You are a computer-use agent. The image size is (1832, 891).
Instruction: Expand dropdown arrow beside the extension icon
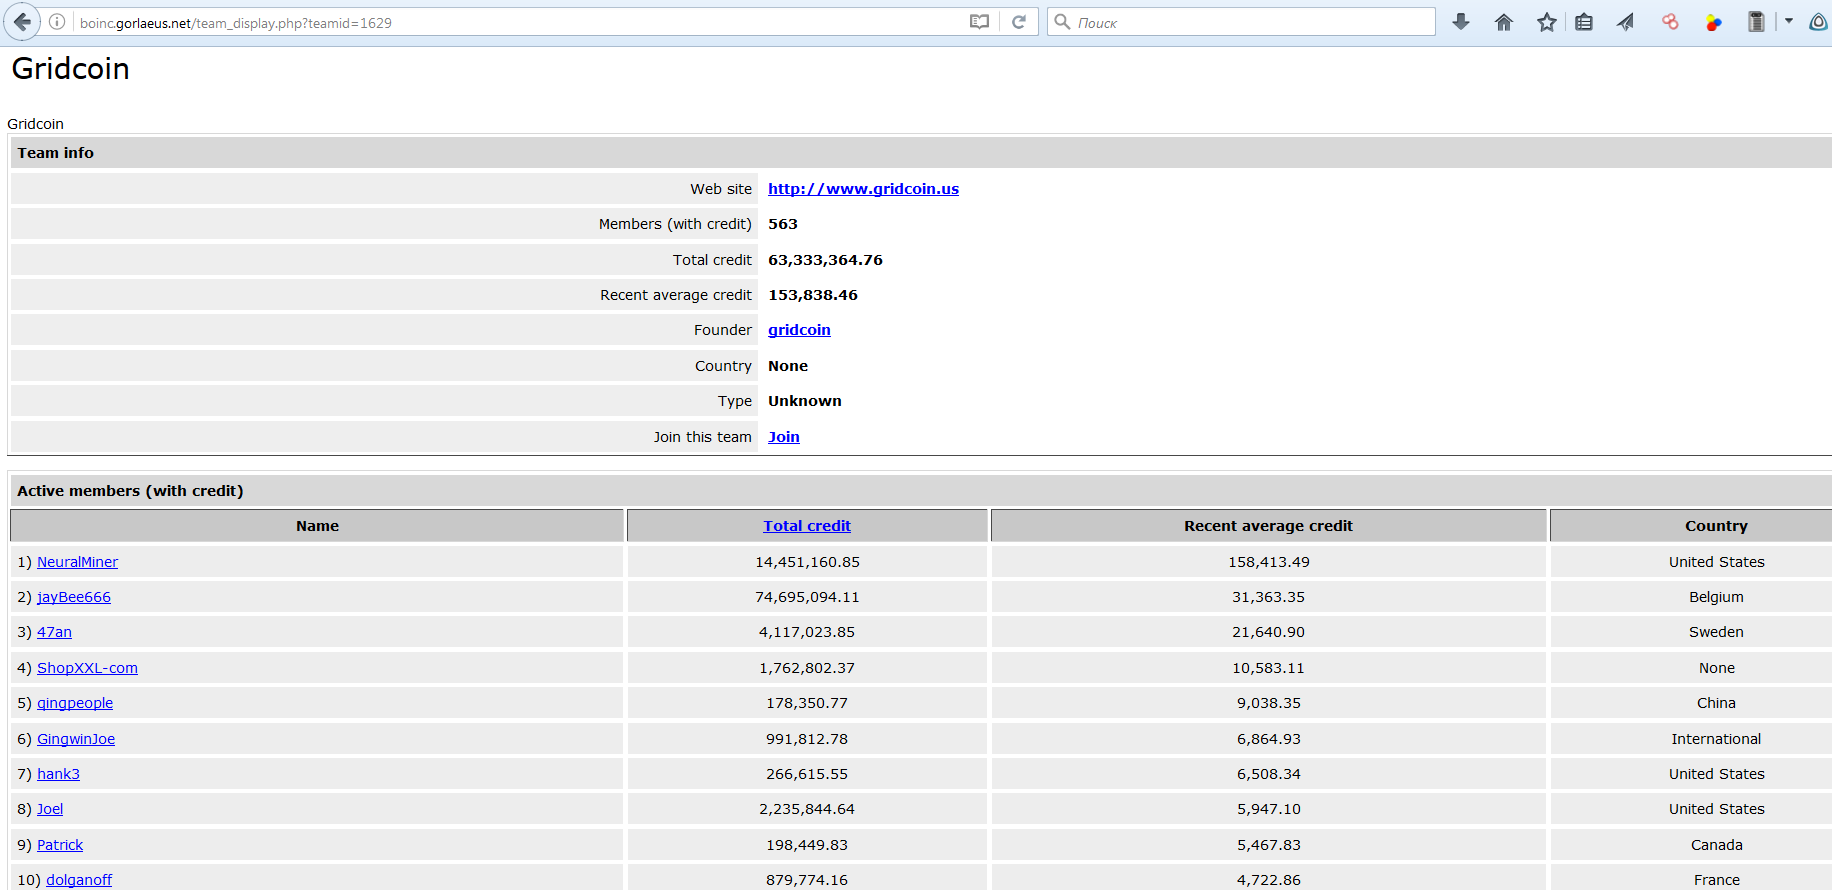point(1789,21)
